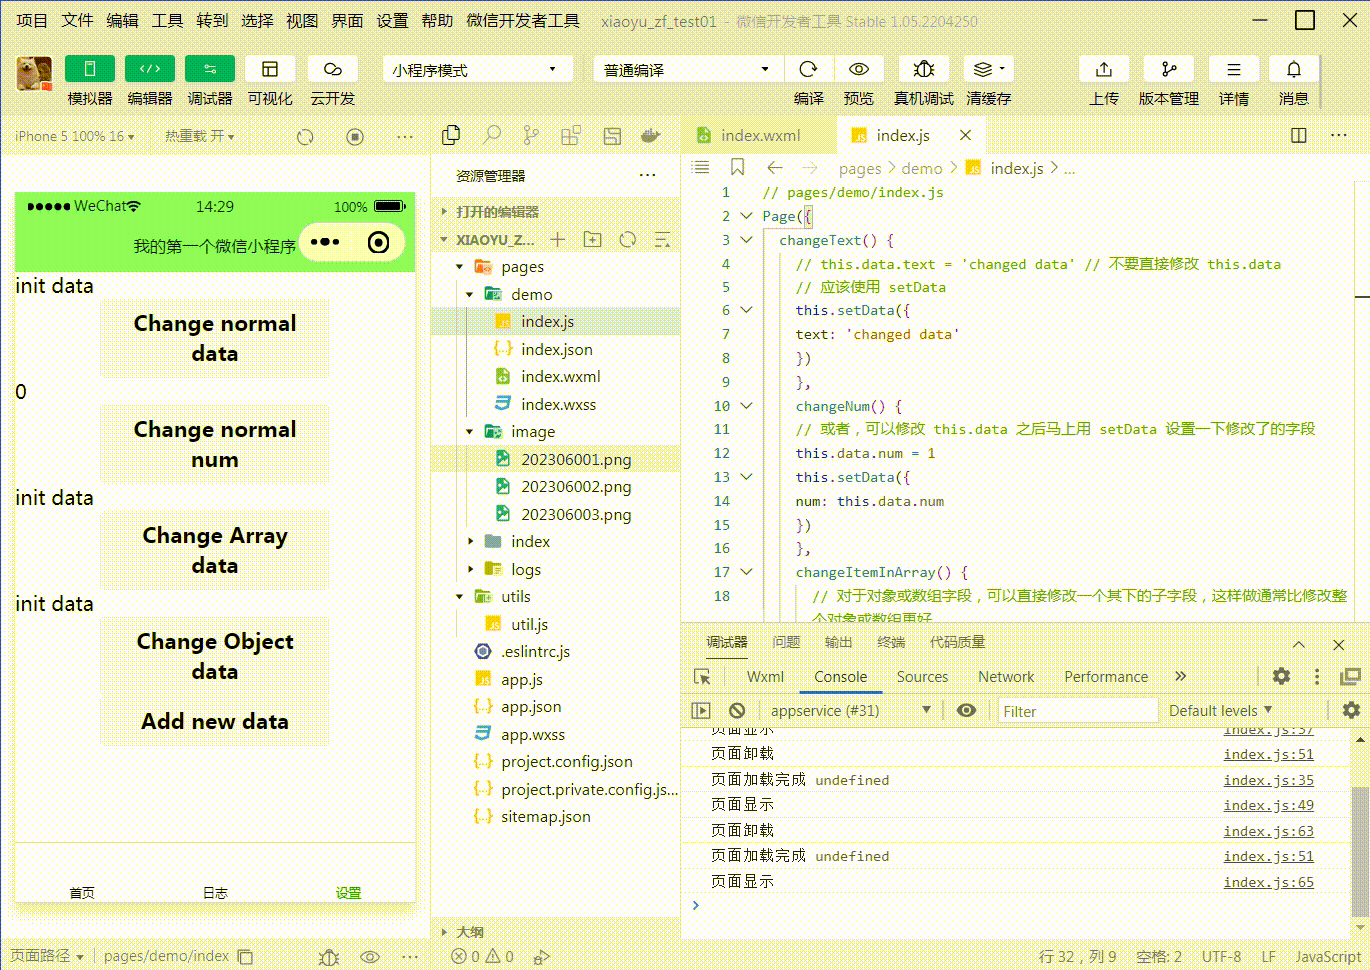Open the explorer files icon

[x=451, y=135]
